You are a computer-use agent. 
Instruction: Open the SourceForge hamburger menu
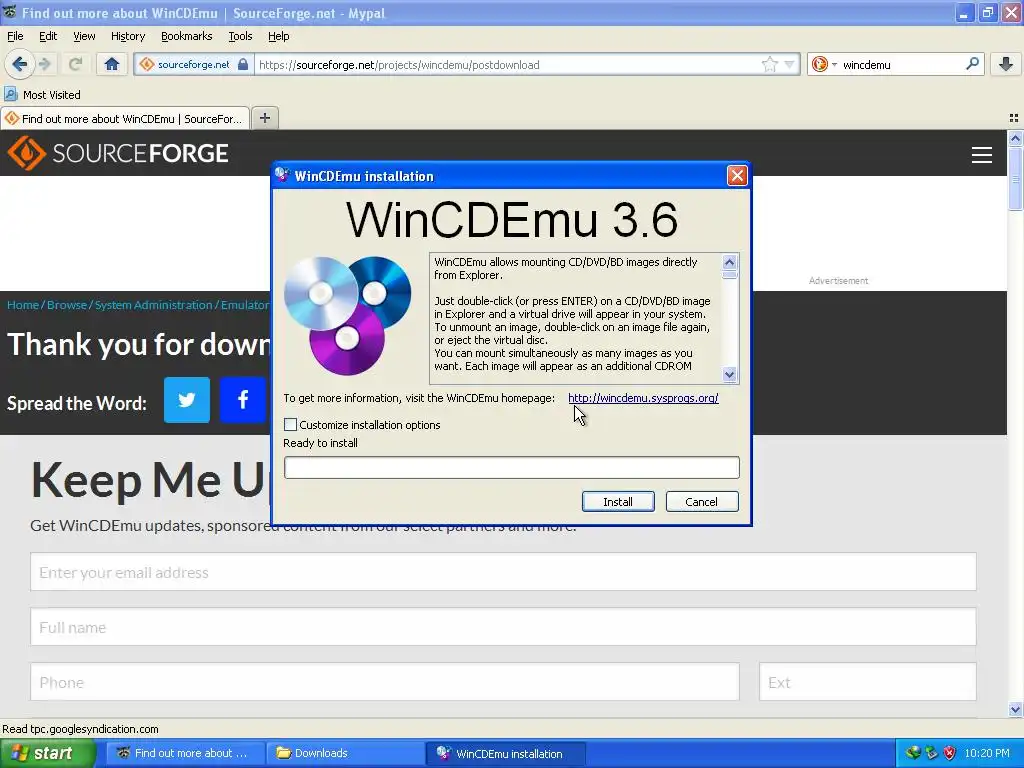pos(982,155)
